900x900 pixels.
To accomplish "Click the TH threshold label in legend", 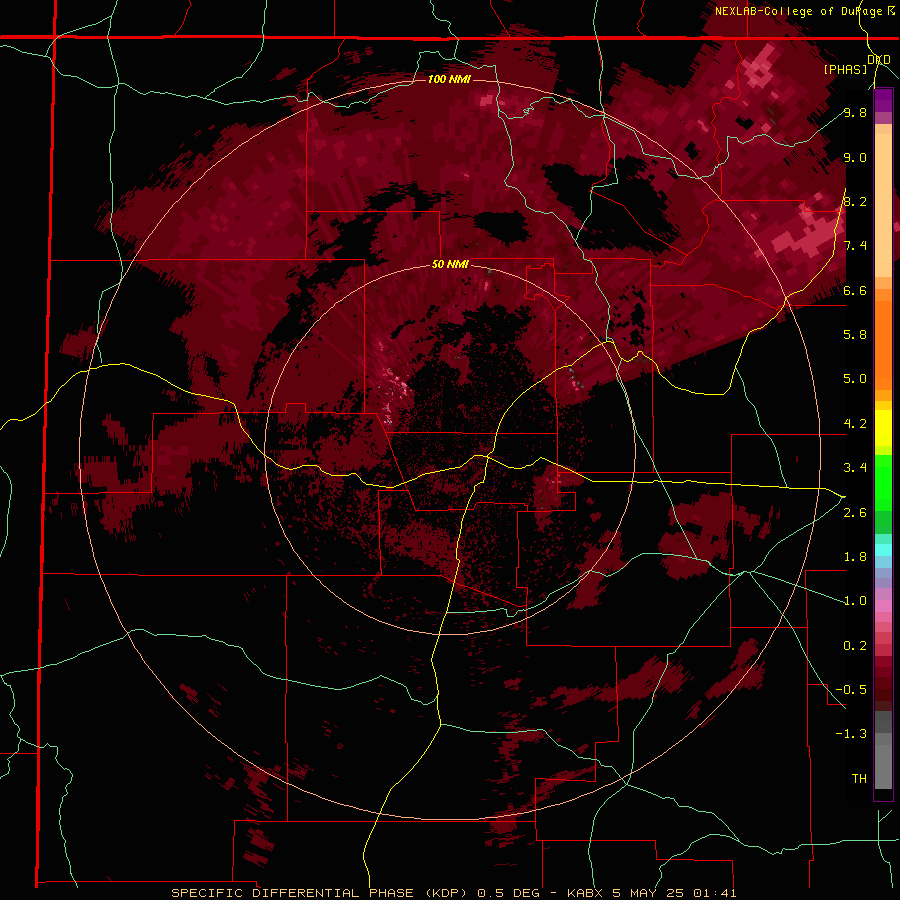I will click(859, 779).
